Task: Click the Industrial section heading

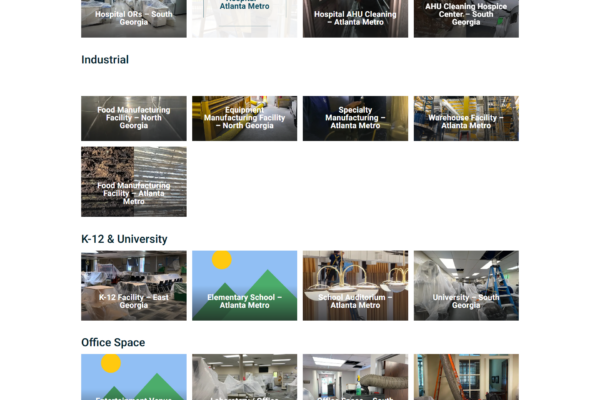Action: pyautogui.click(x=105, y=60)
